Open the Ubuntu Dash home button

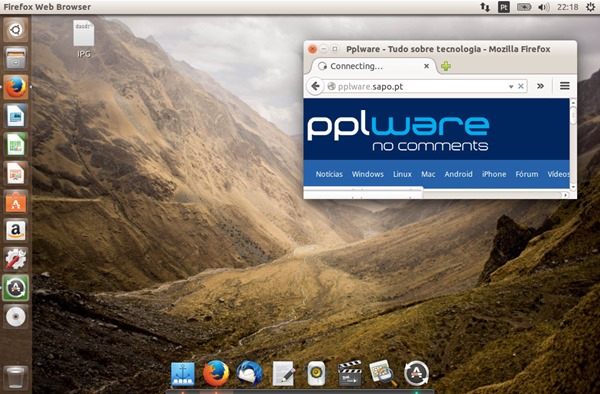tap(16, 29)
